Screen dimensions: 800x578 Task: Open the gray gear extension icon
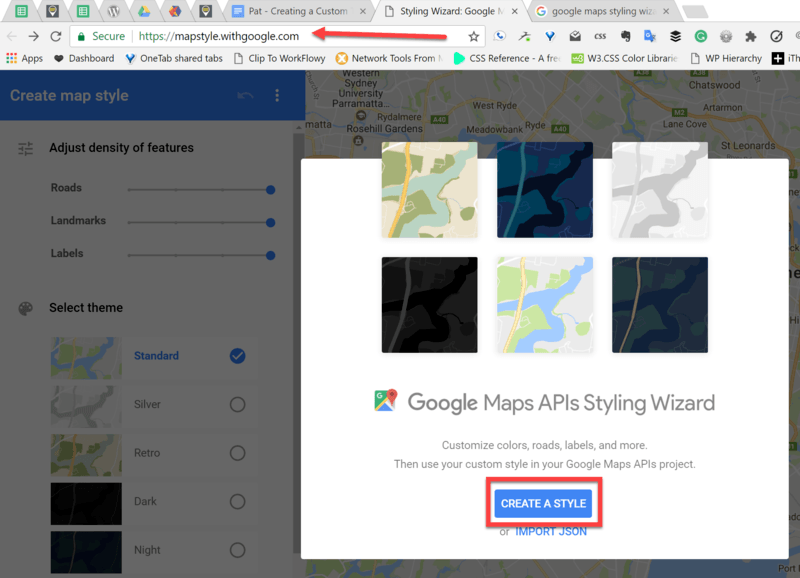pyautogui.click(x=726, y=36)
